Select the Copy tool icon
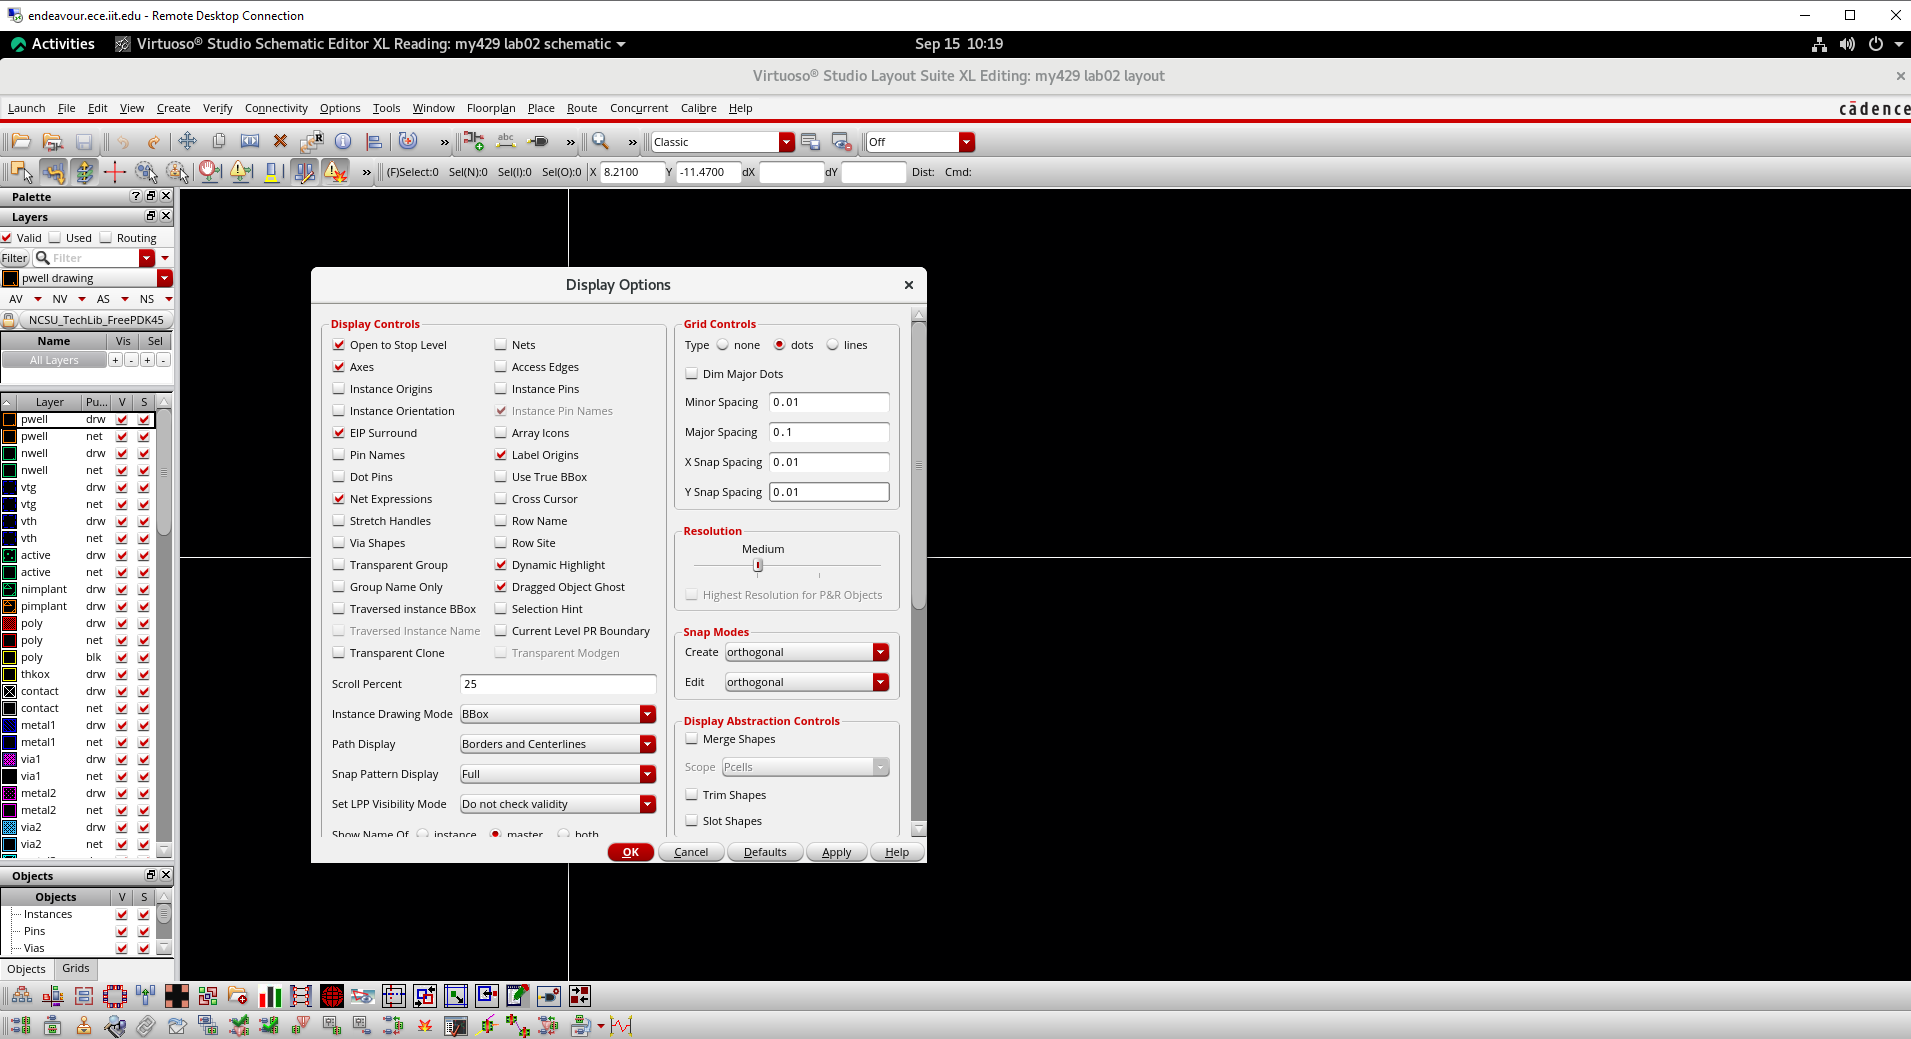This screenshot has width=1911, height=1039. [x=219, y=142]
